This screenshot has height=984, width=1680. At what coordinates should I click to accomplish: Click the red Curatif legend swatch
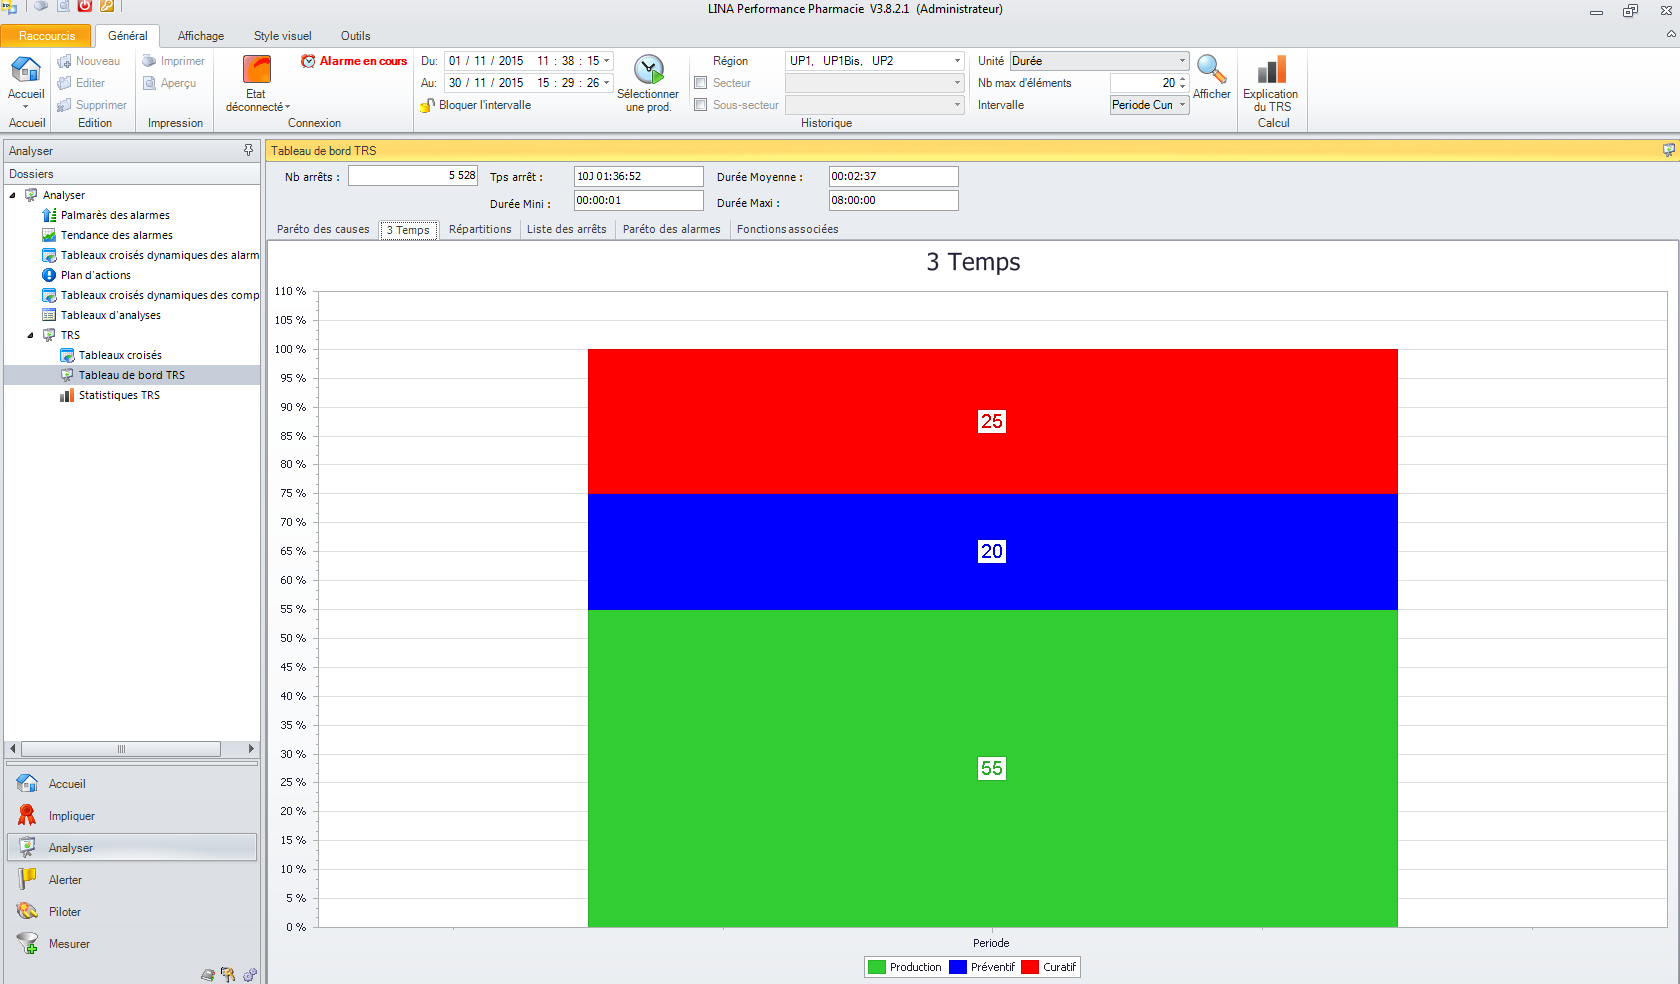(1030, 967)
